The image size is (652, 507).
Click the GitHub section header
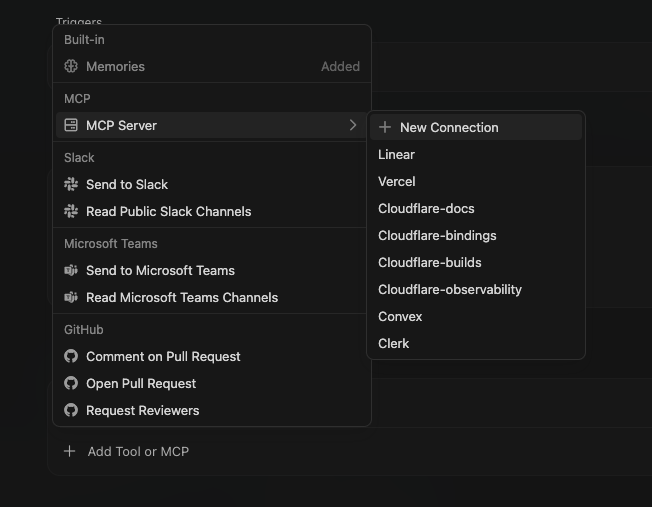[x=84, y=329]
